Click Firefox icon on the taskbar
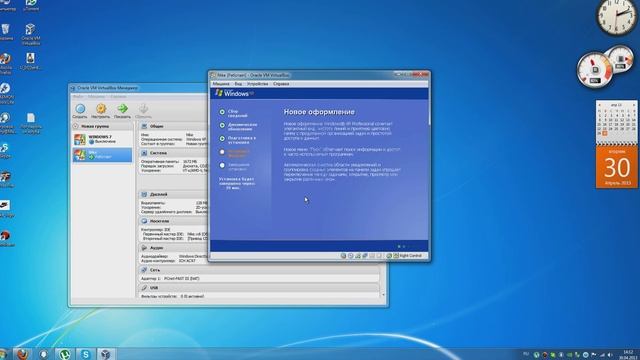The height and width of the screenshot is (360, 640). click(x=23, y=354)
